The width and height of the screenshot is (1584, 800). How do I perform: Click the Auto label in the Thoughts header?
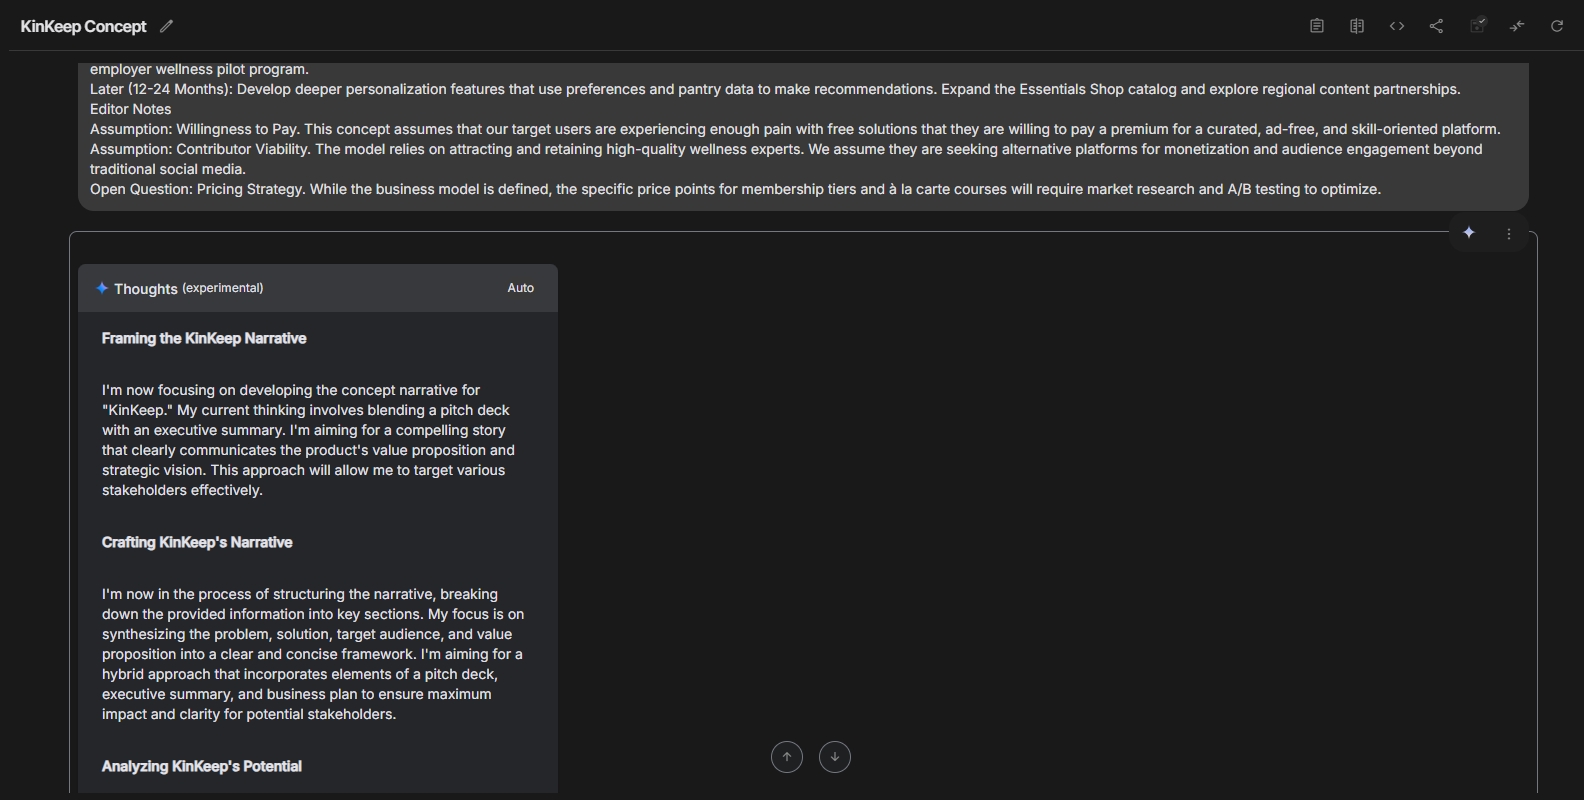[520, 288]
